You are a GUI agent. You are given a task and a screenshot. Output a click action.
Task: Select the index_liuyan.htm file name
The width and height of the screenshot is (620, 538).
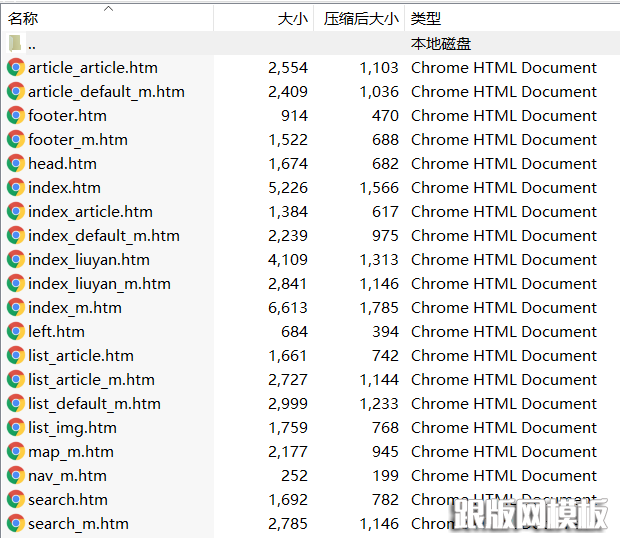[89, 260]
